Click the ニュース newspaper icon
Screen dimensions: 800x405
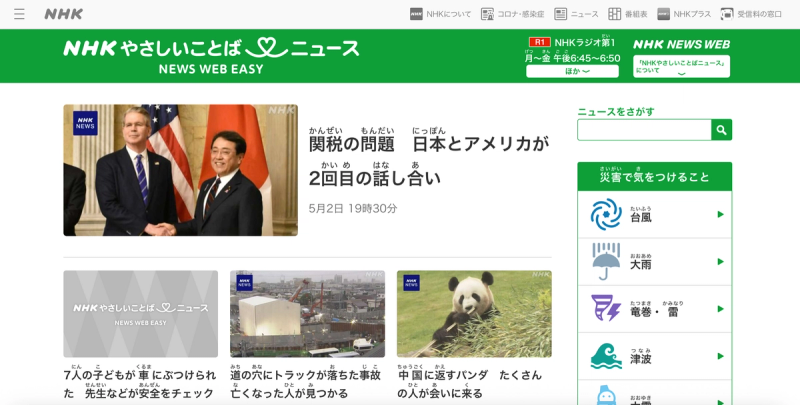pyautogui.click(x=561, y=14)
